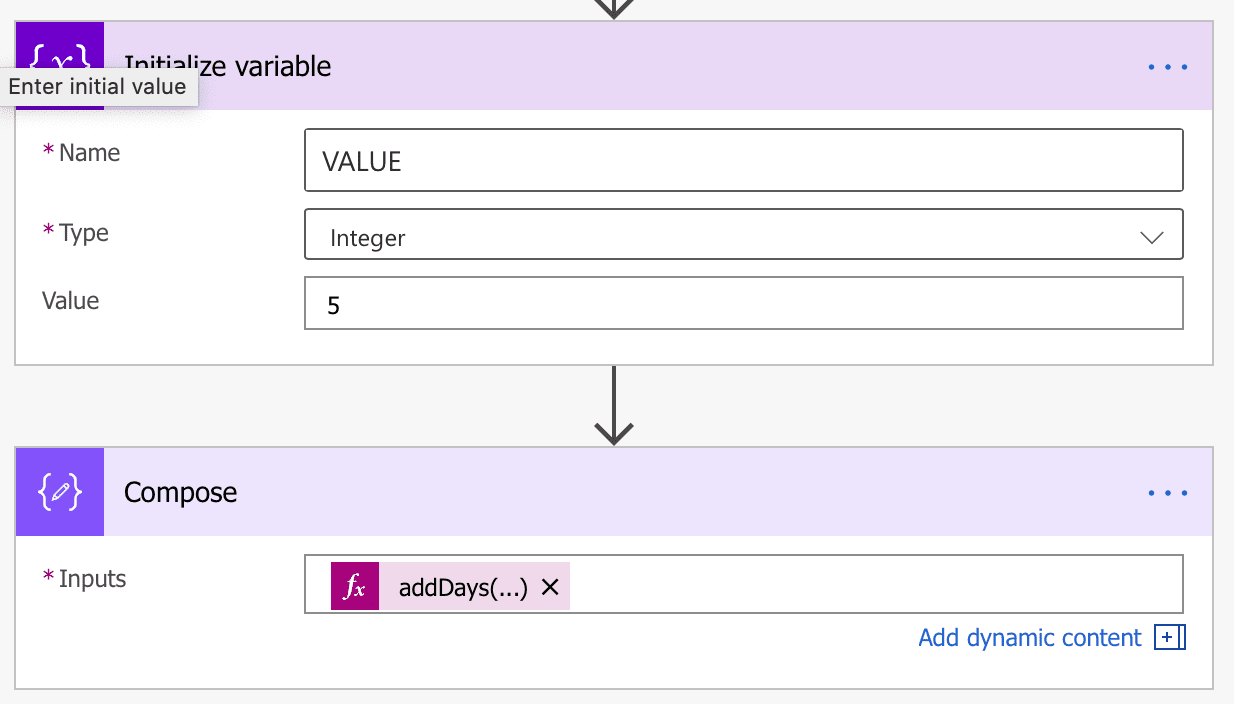The width and height of the screenshot is (1234, 704).
Task: Click the dynamic content plus icon
Action: click(x=1170, y=637)
